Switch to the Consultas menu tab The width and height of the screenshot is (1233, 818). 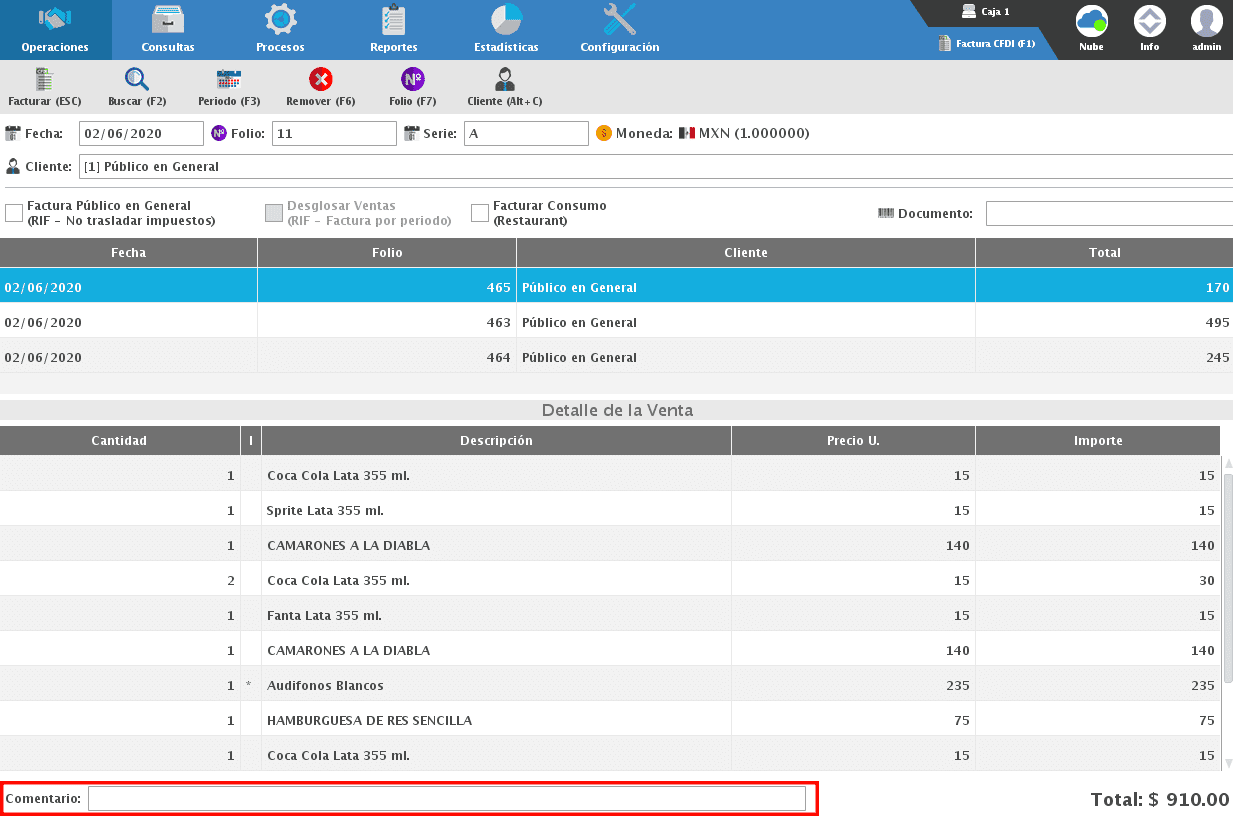click(x=168, y=30)
